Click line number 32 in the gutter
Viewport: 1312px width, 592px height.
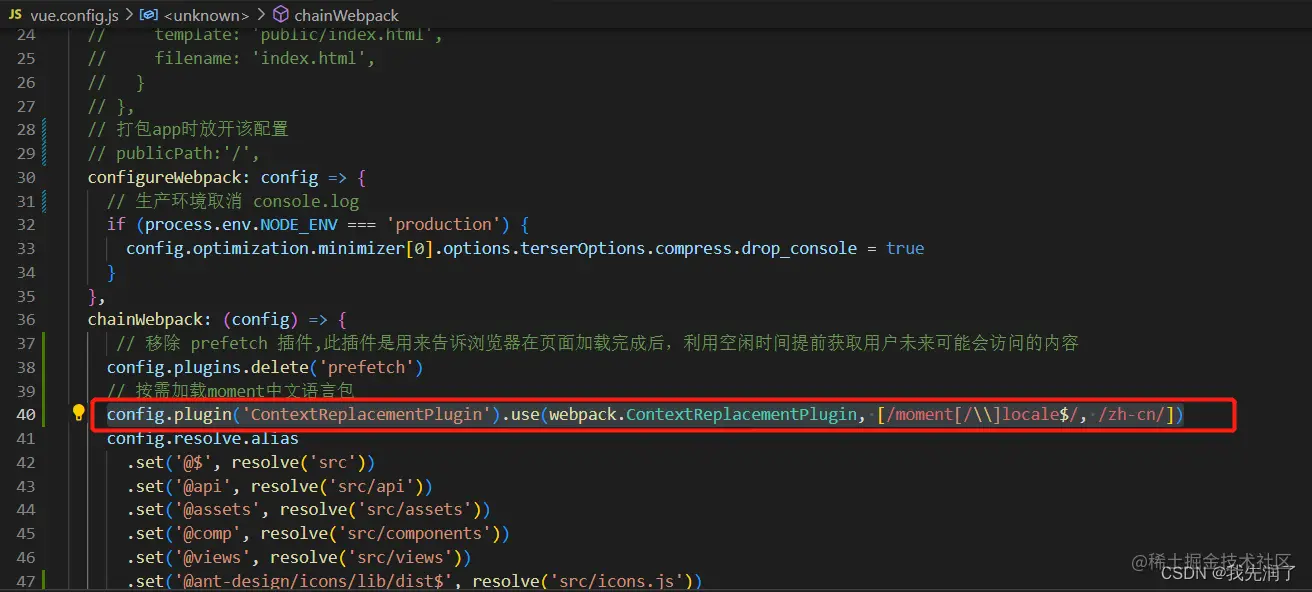tap(26, 224)
